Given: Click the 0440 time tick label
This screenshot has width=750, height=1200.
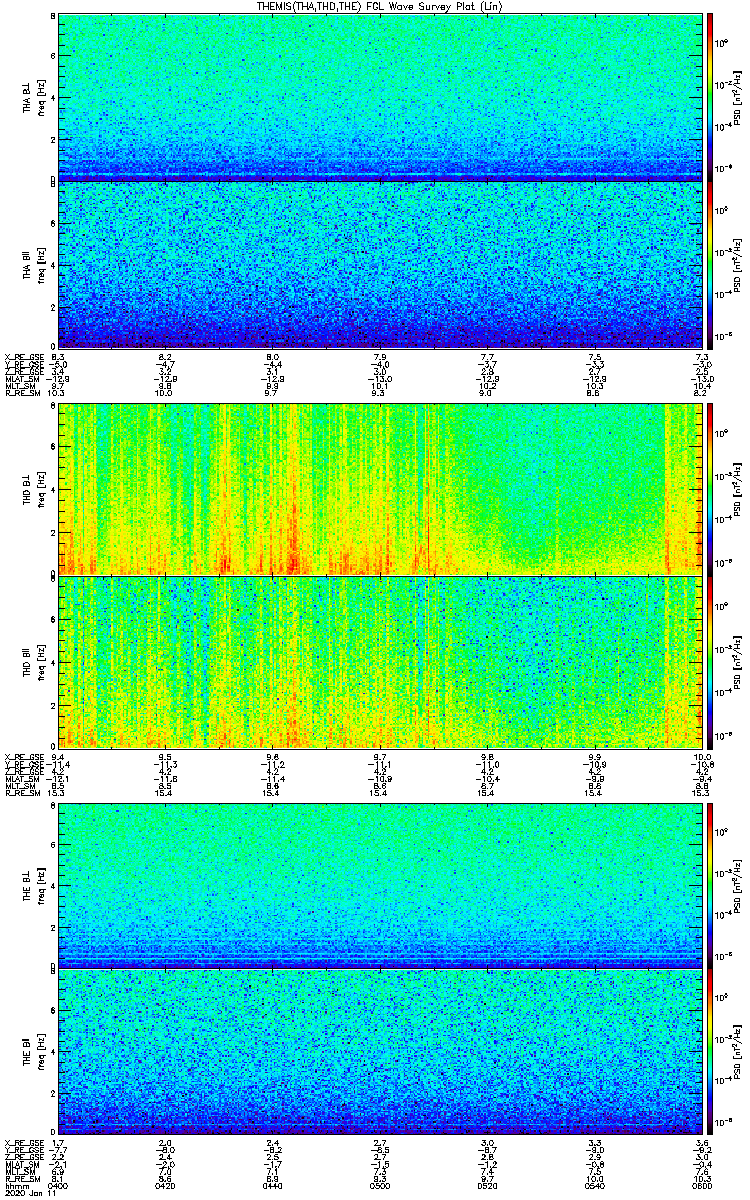Looking at the screenshot, I should [x=273, y=1187].
